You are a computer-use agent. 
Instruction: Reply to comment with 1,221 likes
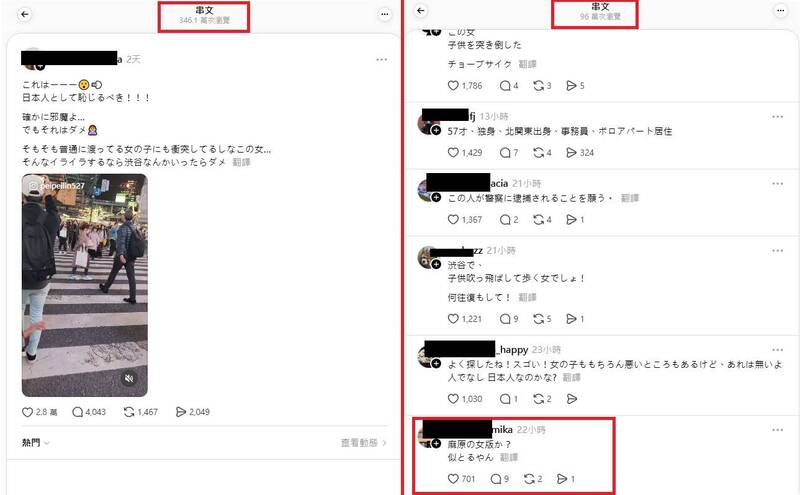tap(509, 319)
